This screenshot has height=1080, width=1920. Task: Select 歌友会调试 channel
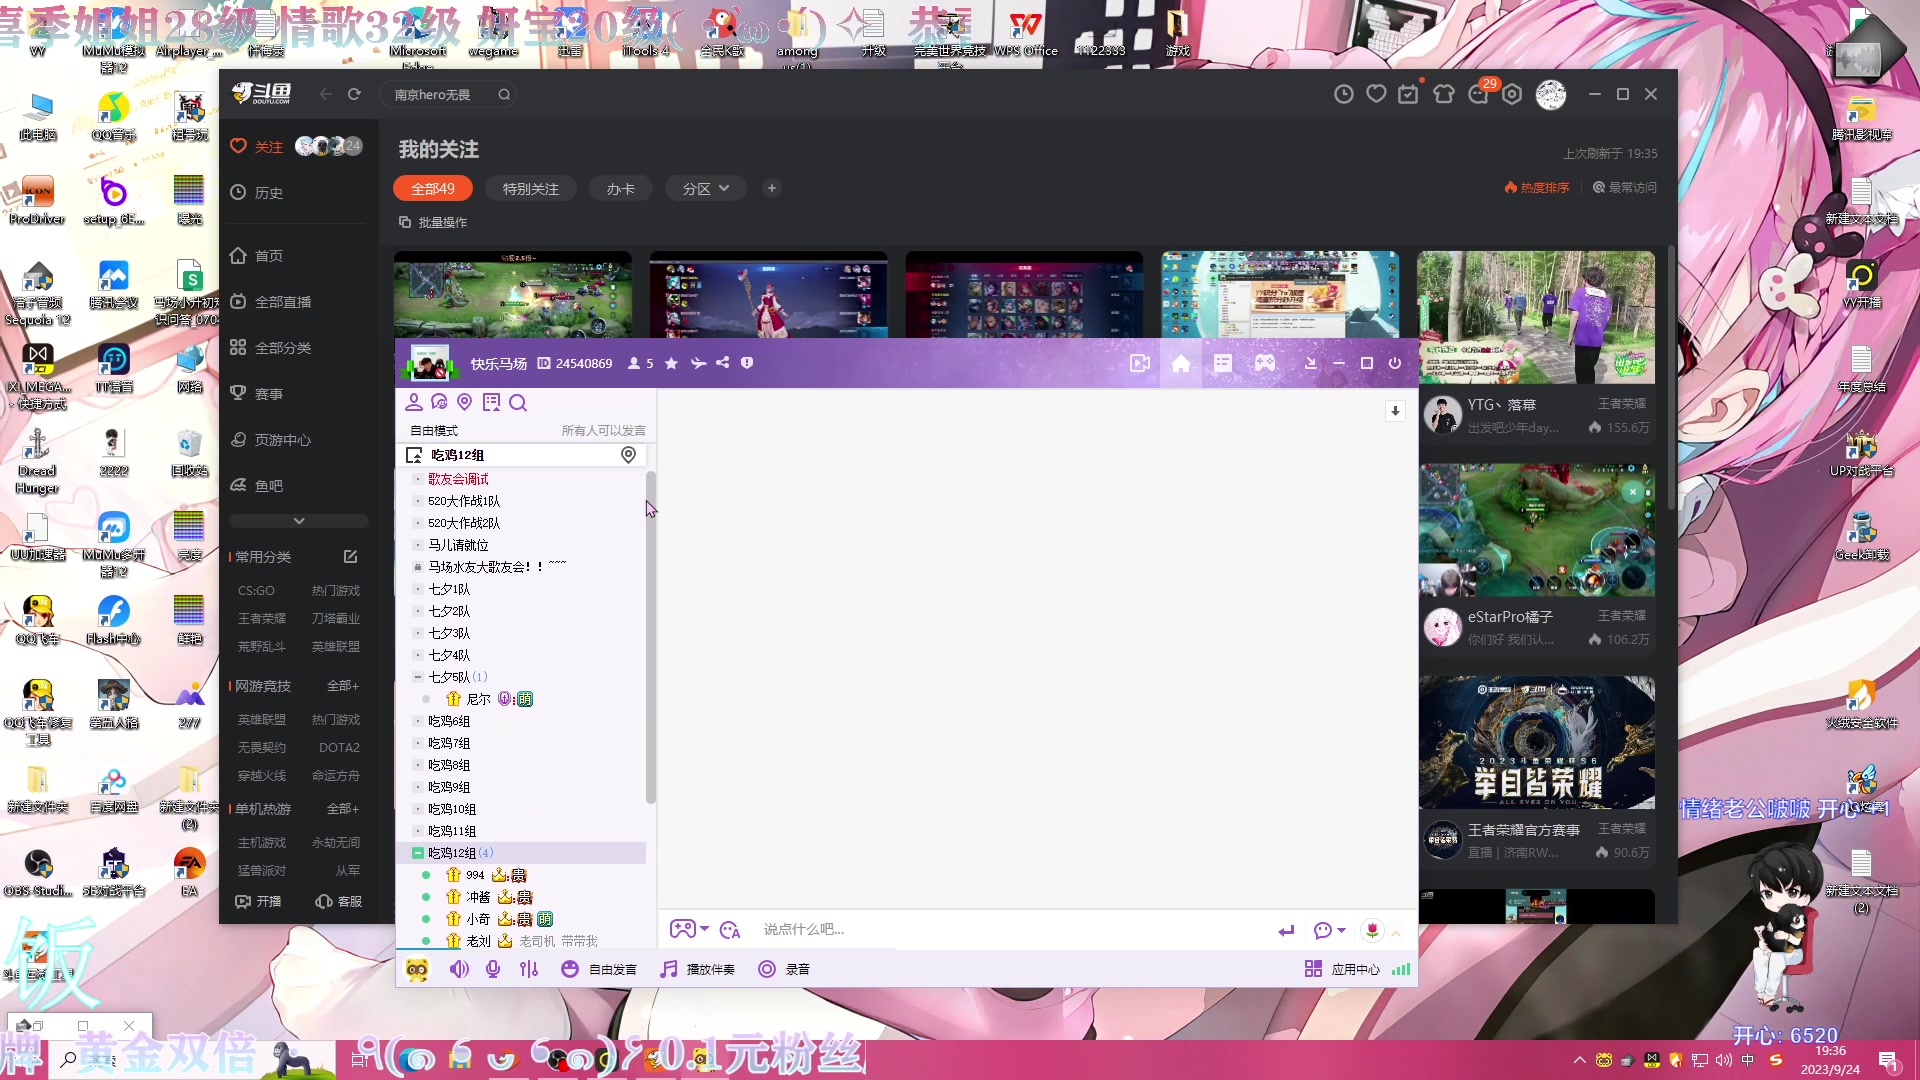[x=458, y=479]
